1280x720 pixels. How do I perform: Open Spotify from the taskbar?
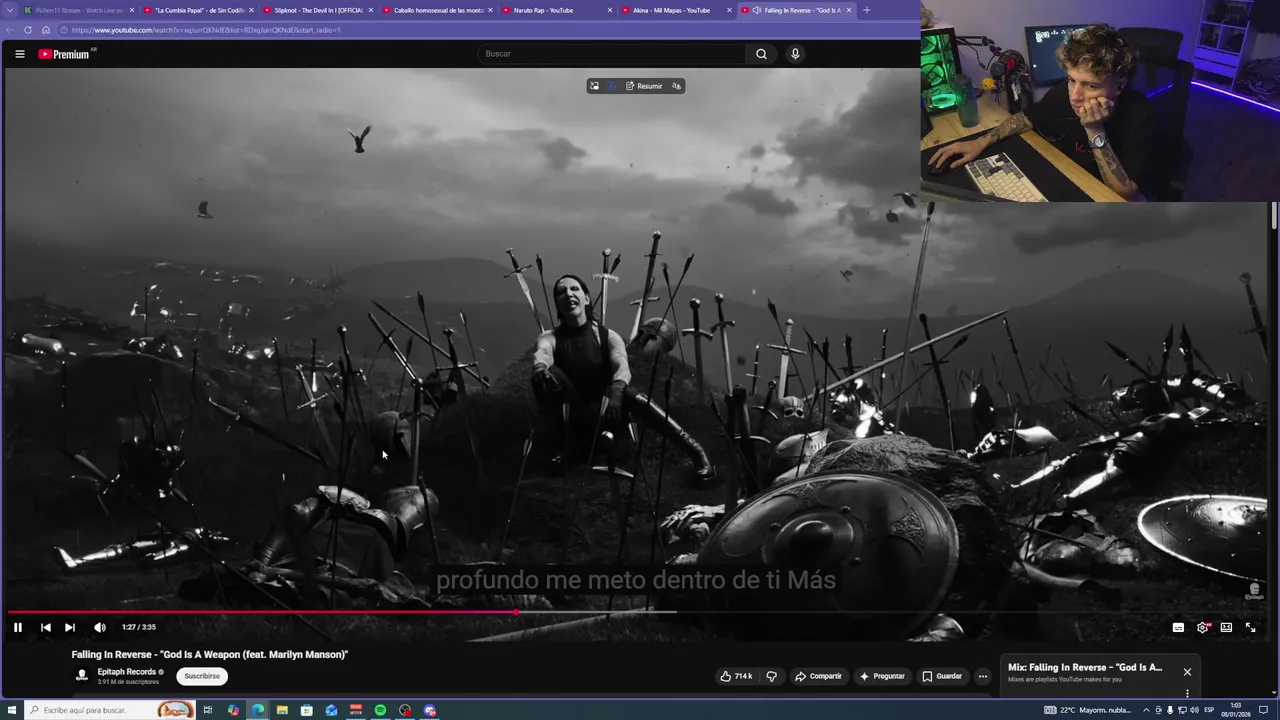[380, 710]
